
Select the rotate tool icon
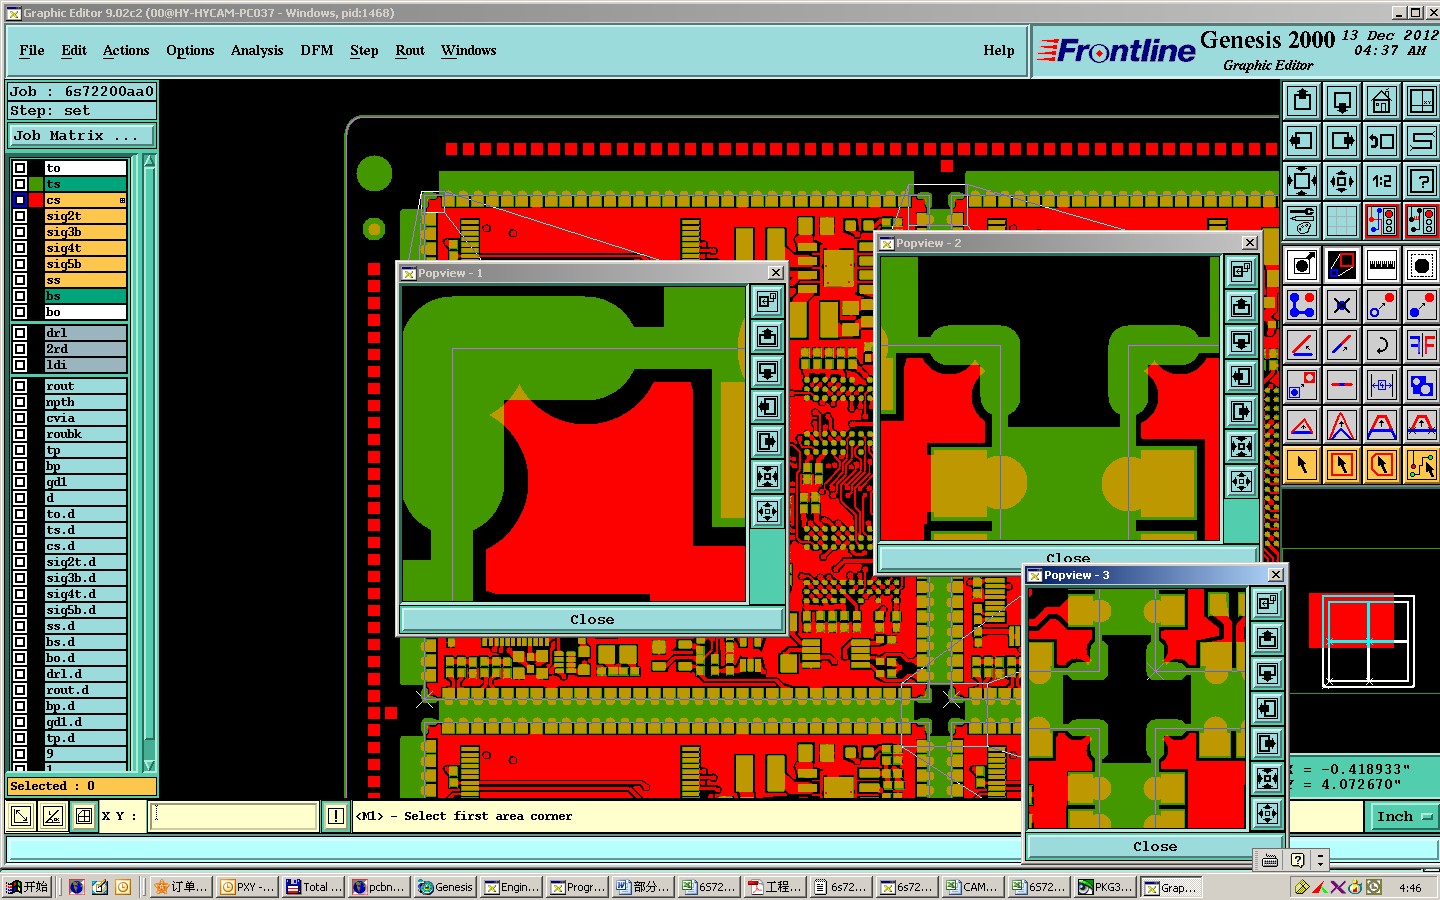(x=1382, y=345)
